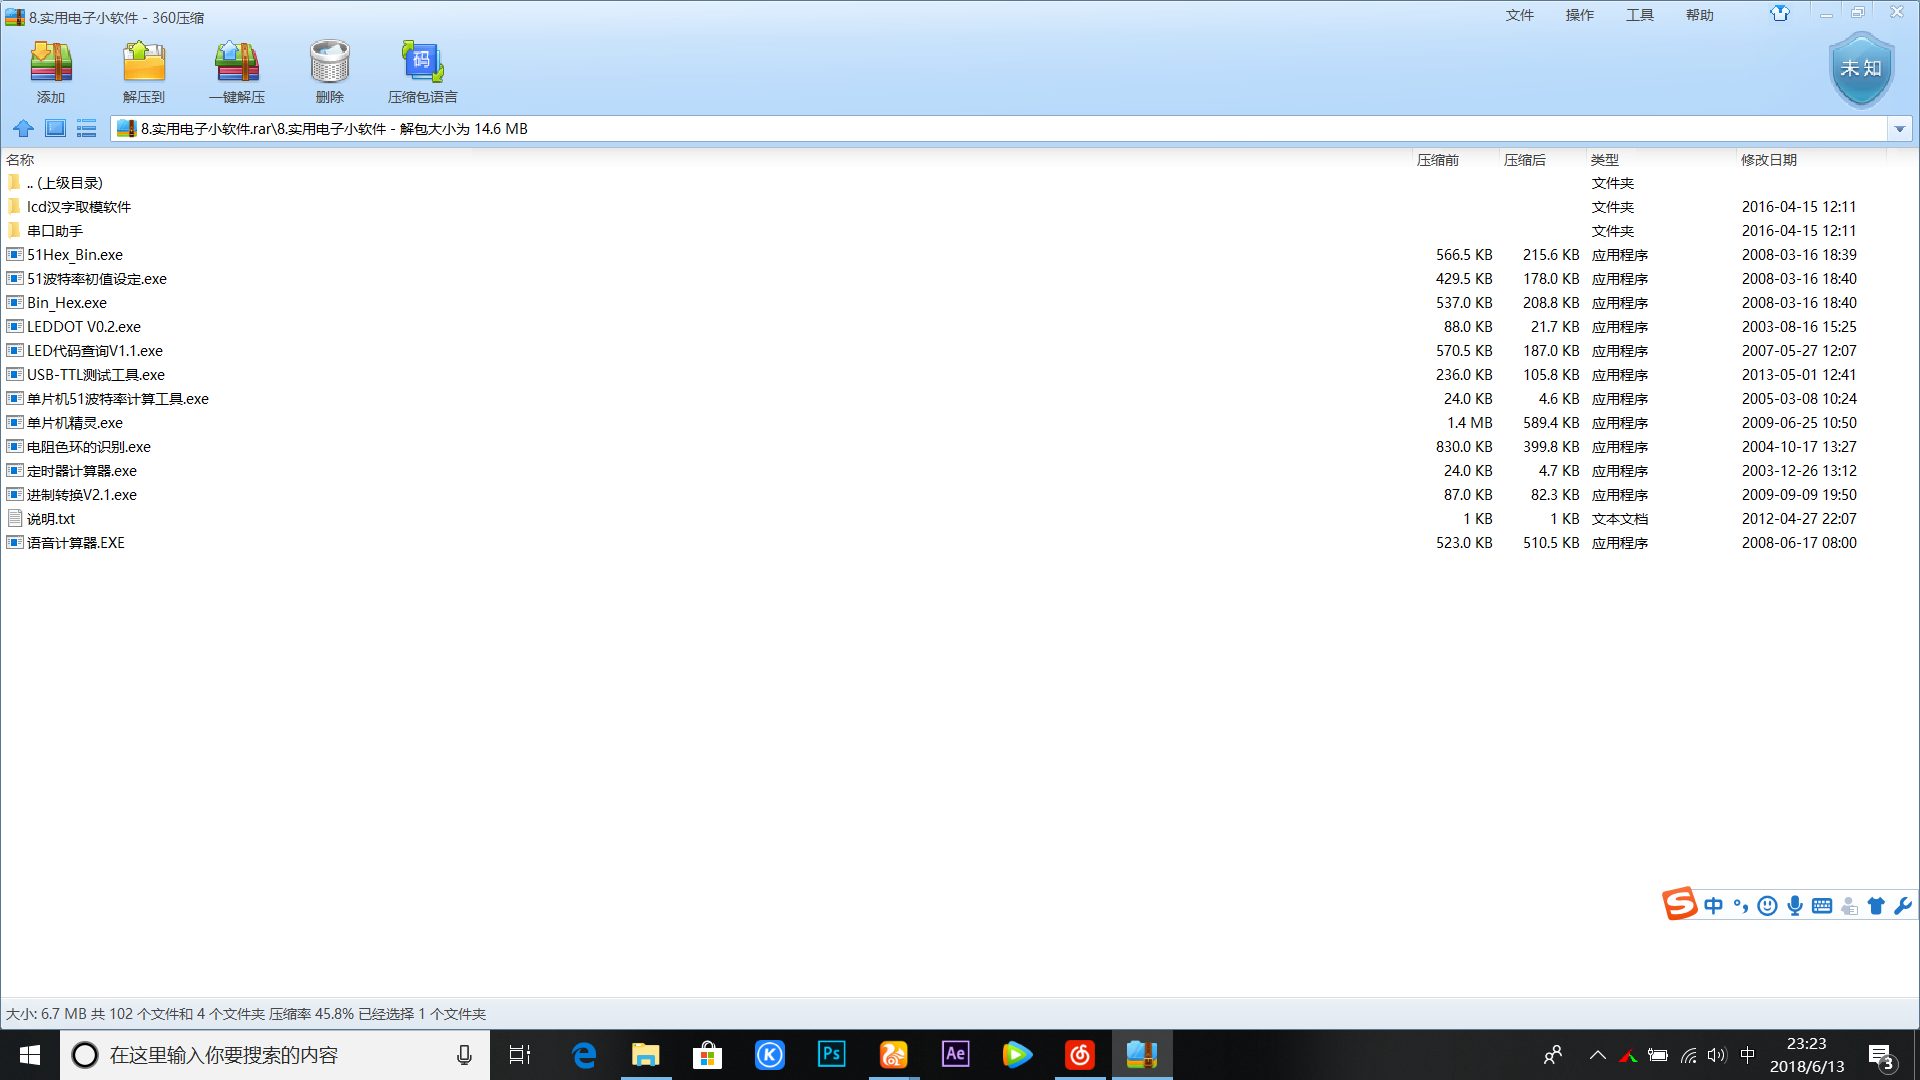Image resolution: width=1920 pixels, height=1080 pixels.
Task: Sort by 压缩前 column header
Action: (1437, 160)
